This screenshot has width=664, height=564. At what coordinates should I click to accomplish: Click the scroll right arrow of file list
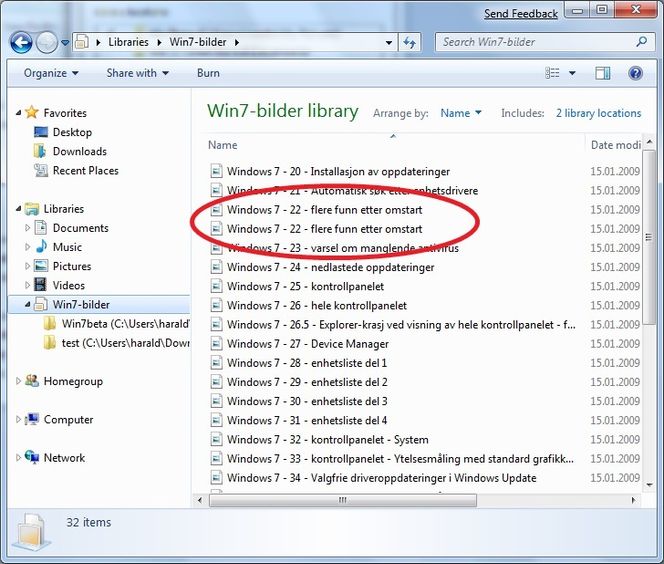click(634, 500)
